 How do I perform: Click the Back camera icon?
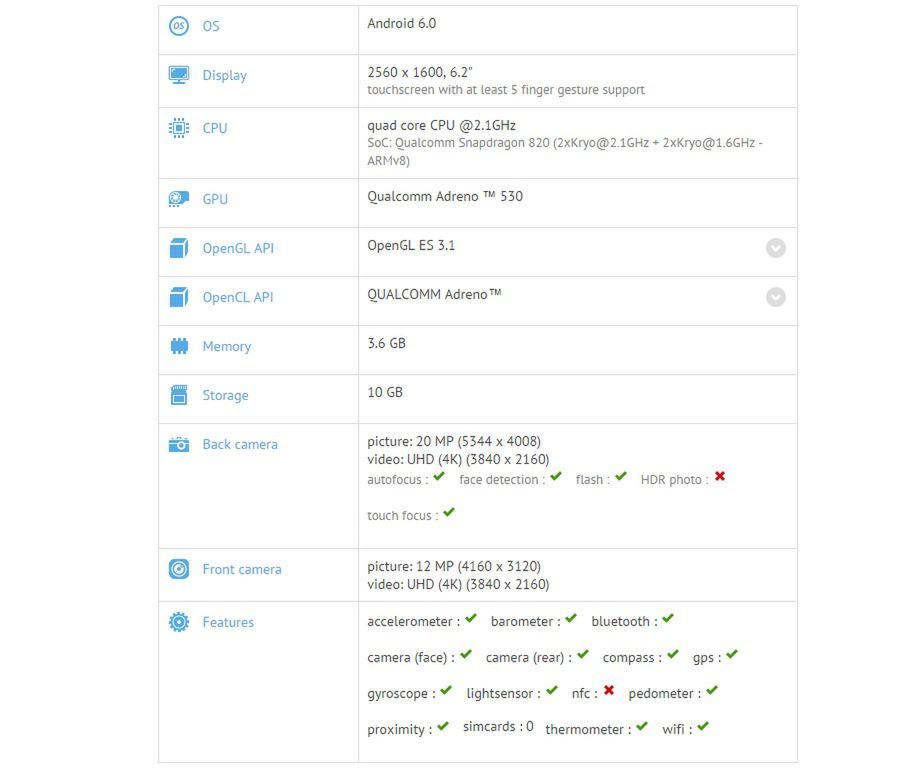(179, 444)
